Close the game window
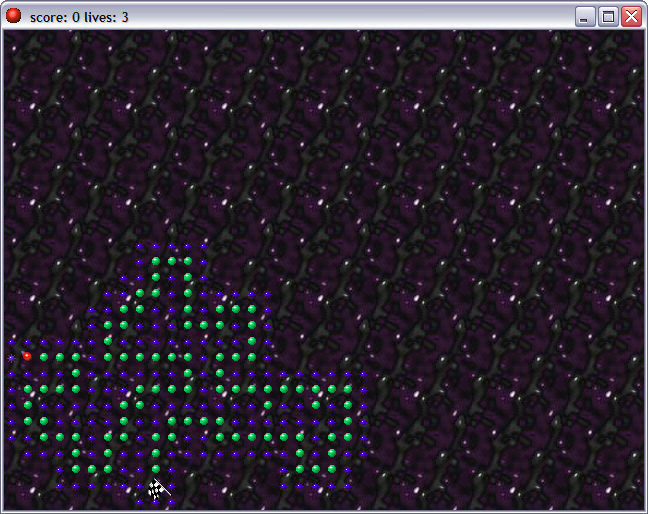 tap(631, 17)
